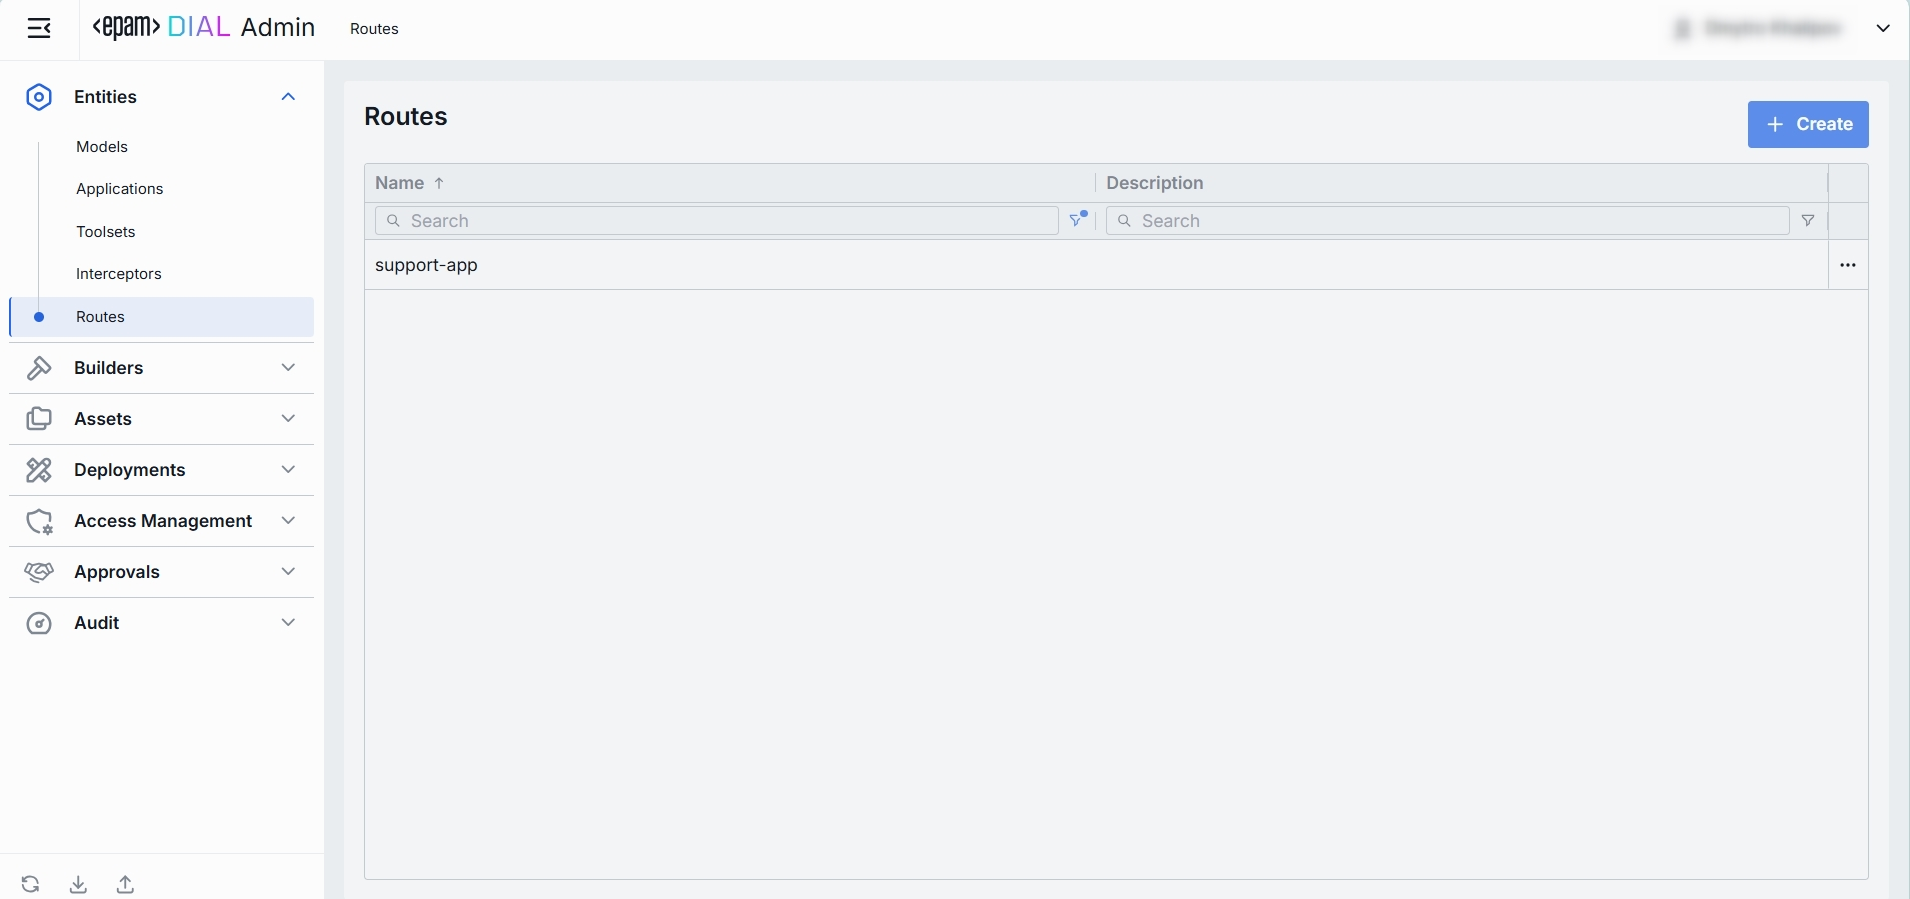Click the refresh icon at sidebar bottom

pos(31,884)
